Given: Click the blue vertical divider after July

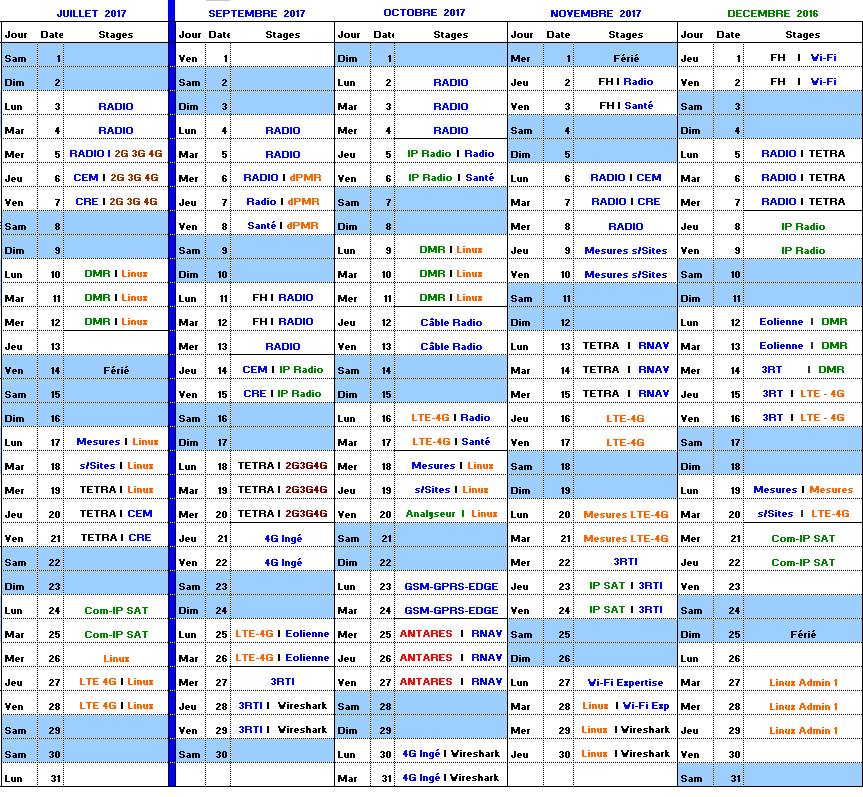Looking at the screenshot, I should (171, 400).
